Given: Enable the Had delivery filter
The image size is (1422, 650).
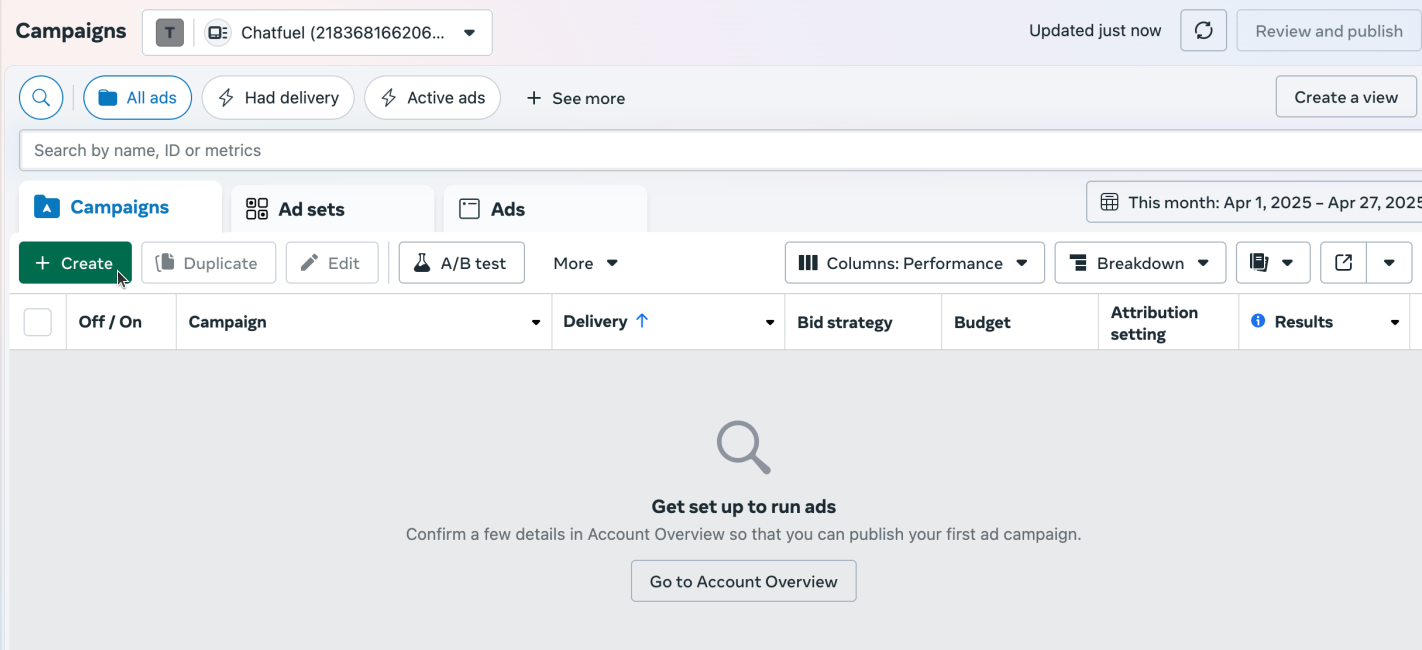Looking at the screenshot, I should (x=278, y=98).
